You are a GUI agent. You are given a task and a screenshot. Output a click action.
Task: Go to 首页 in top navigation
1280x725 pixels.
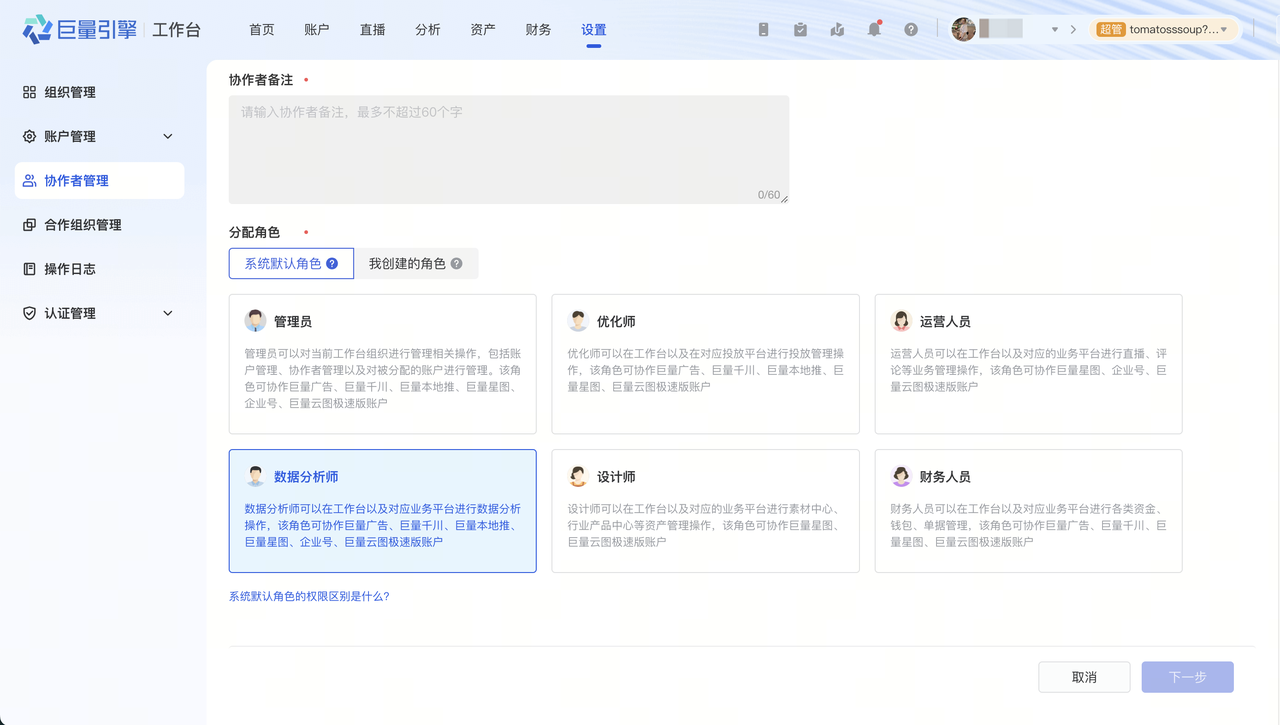click(262, 30)
